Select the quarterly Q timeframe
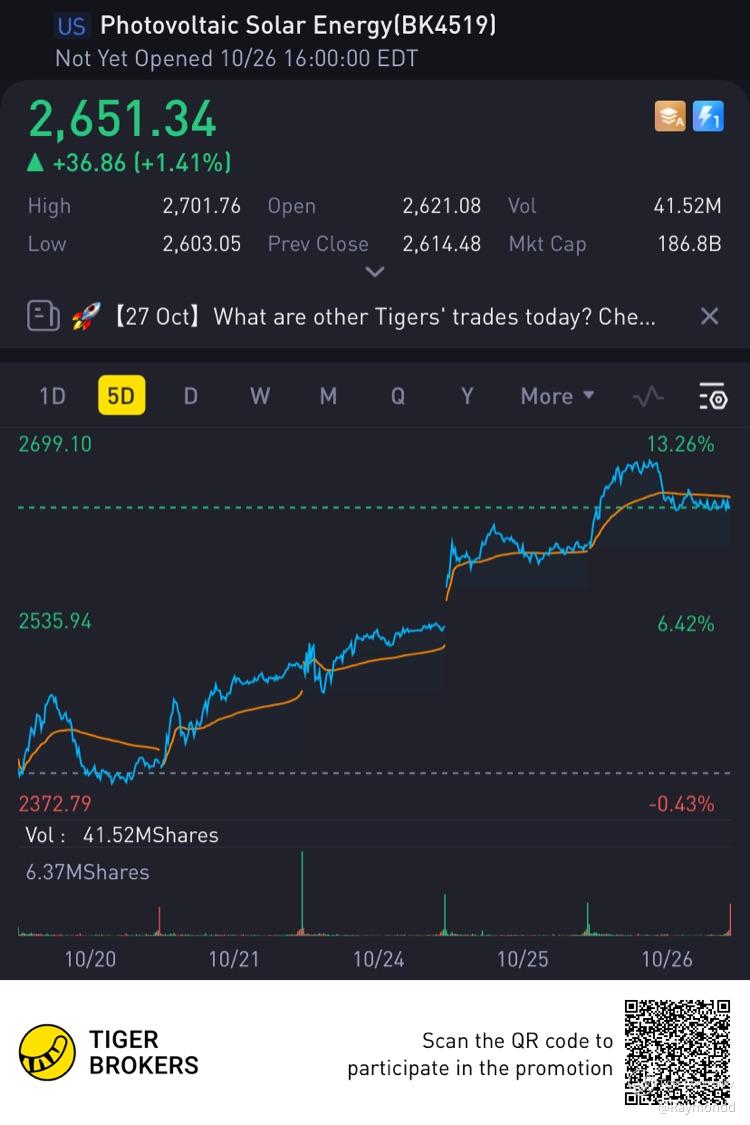750x1125 pixels. [398, 396]
